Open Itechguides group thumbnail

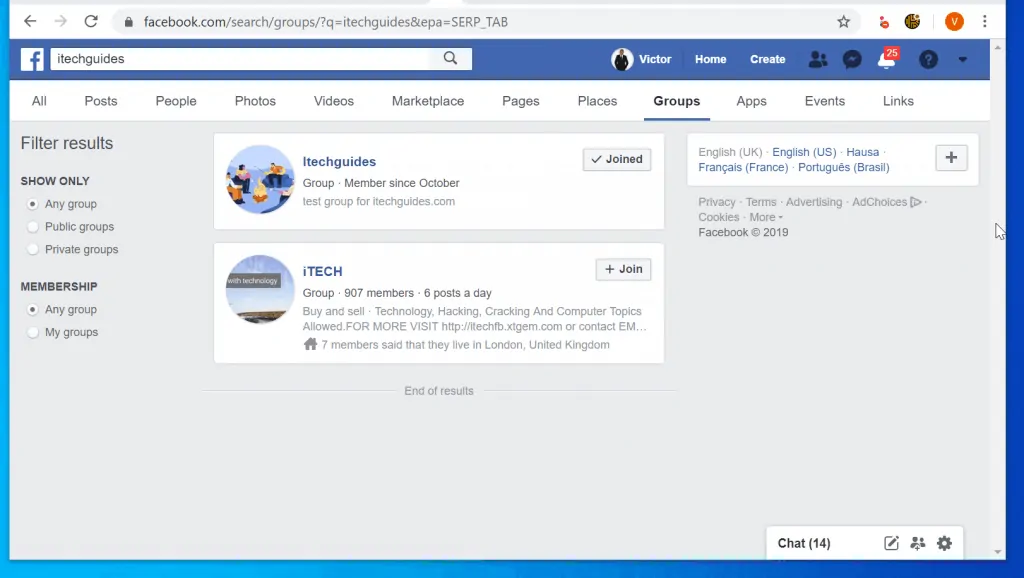260,180
